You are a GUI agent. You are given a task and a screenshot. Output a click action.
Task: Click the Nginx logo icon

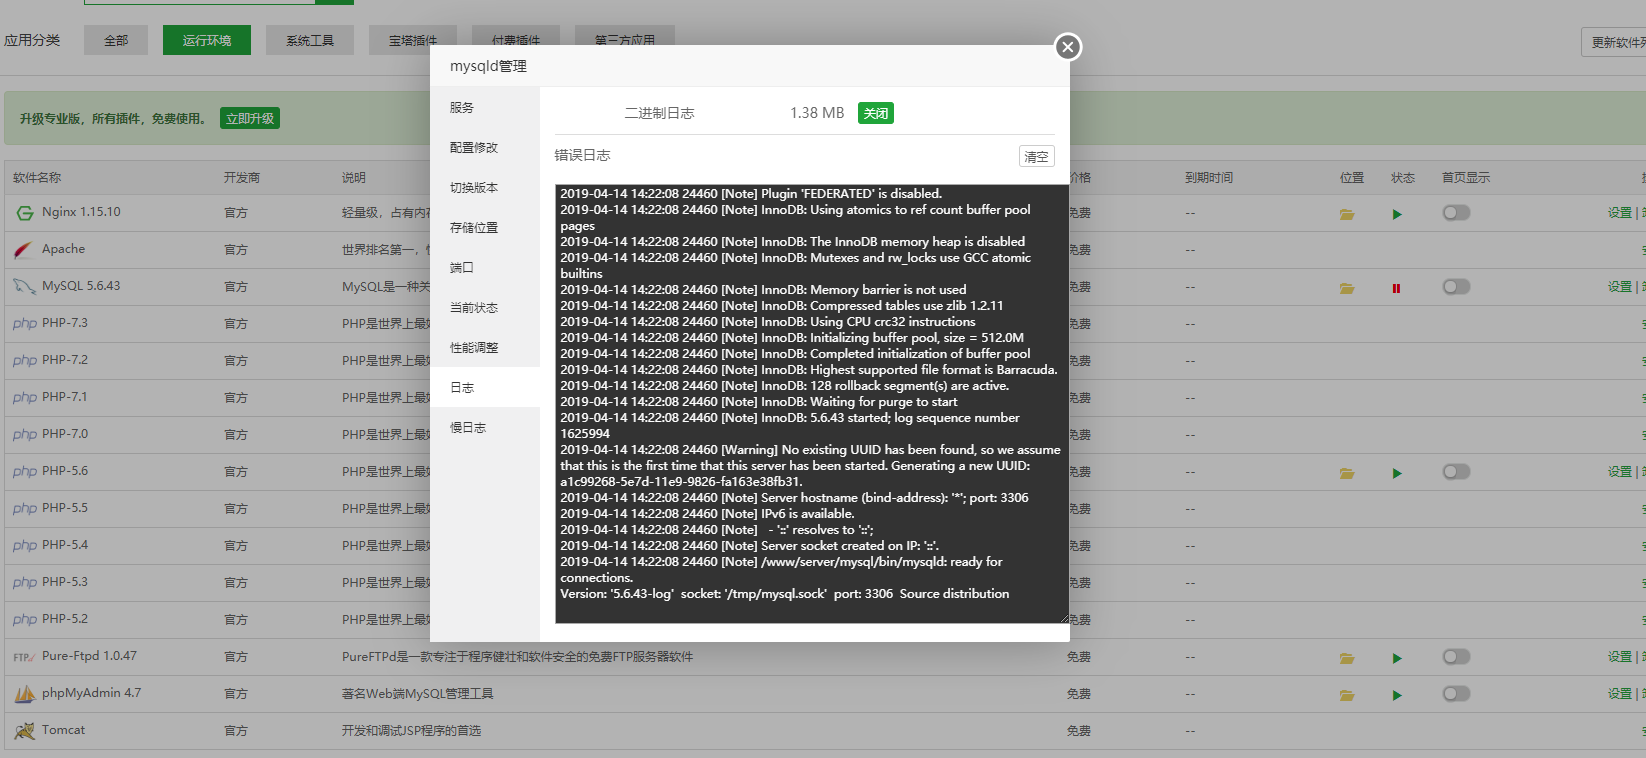[x=24, y=213]
